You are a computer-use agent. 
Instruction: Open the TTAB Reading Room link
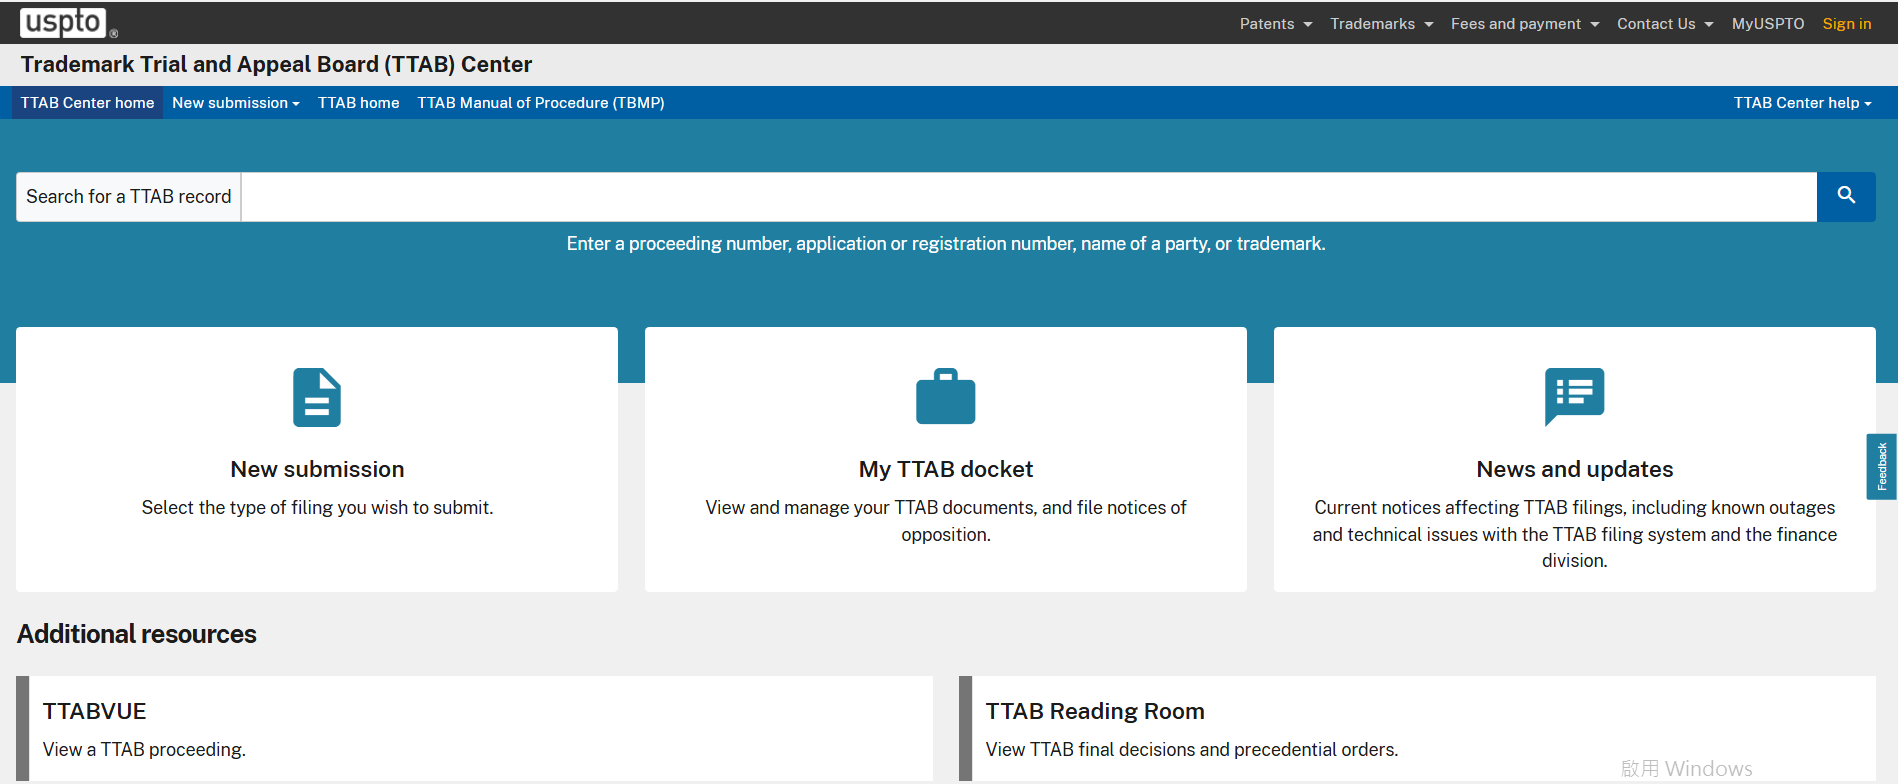[1095, 711]
